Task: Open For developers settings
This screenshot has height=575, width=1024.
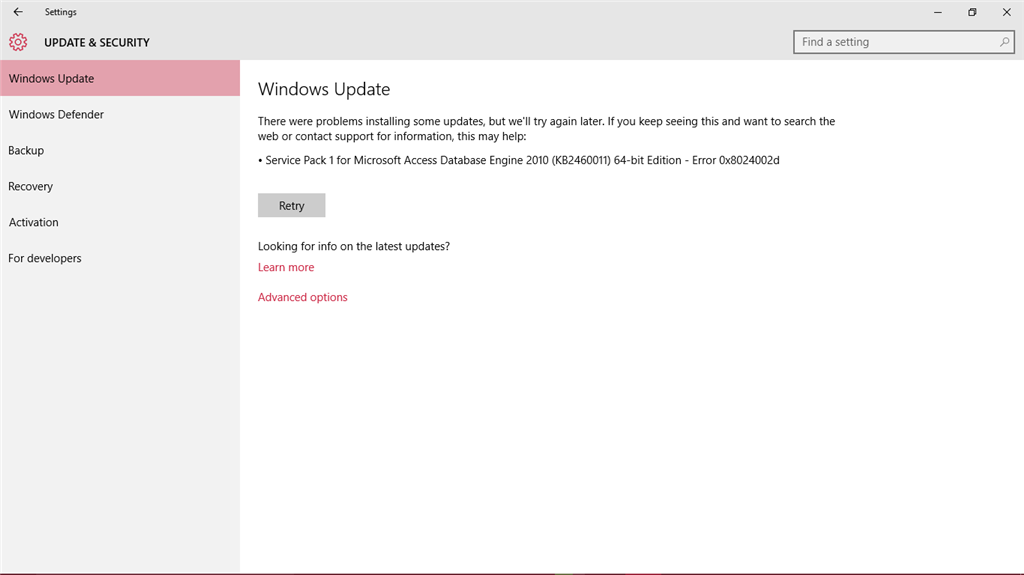Action: coord(120,258)
